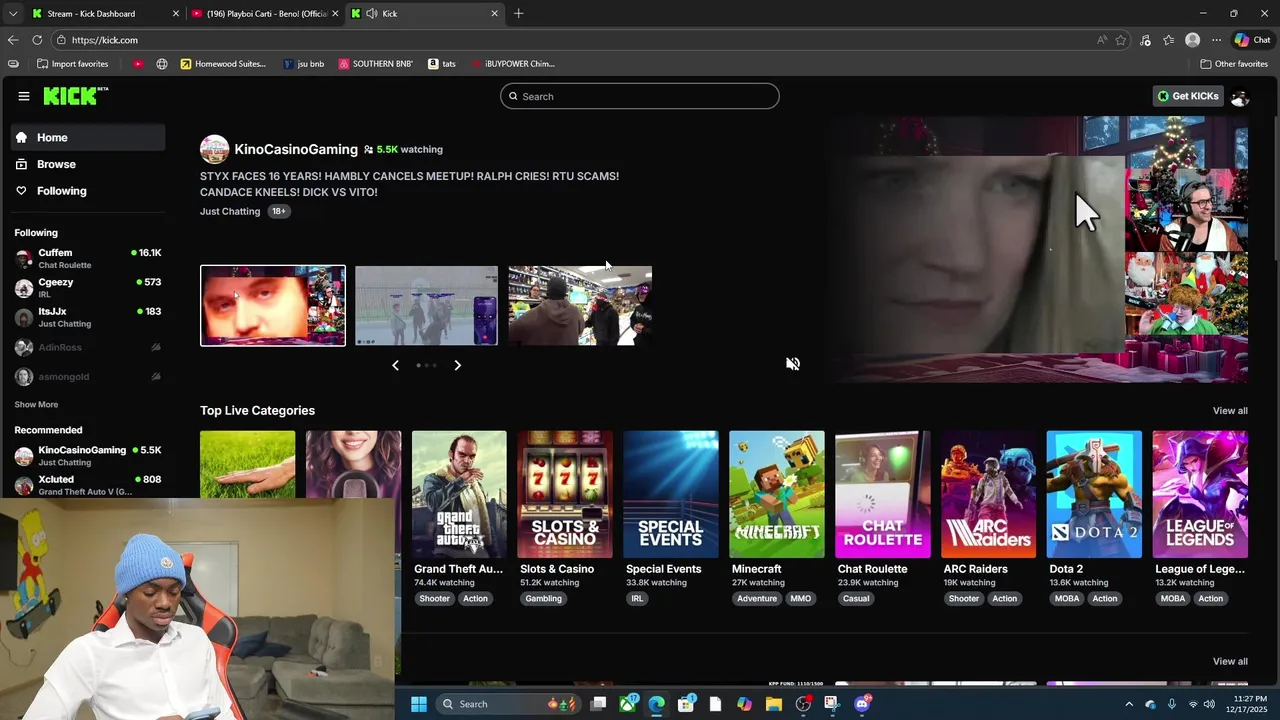Open Cgeezy's channel in Following list
The height and width of the screenshot is (720, 1280).
pyautogui.click(x=88, y=288)
